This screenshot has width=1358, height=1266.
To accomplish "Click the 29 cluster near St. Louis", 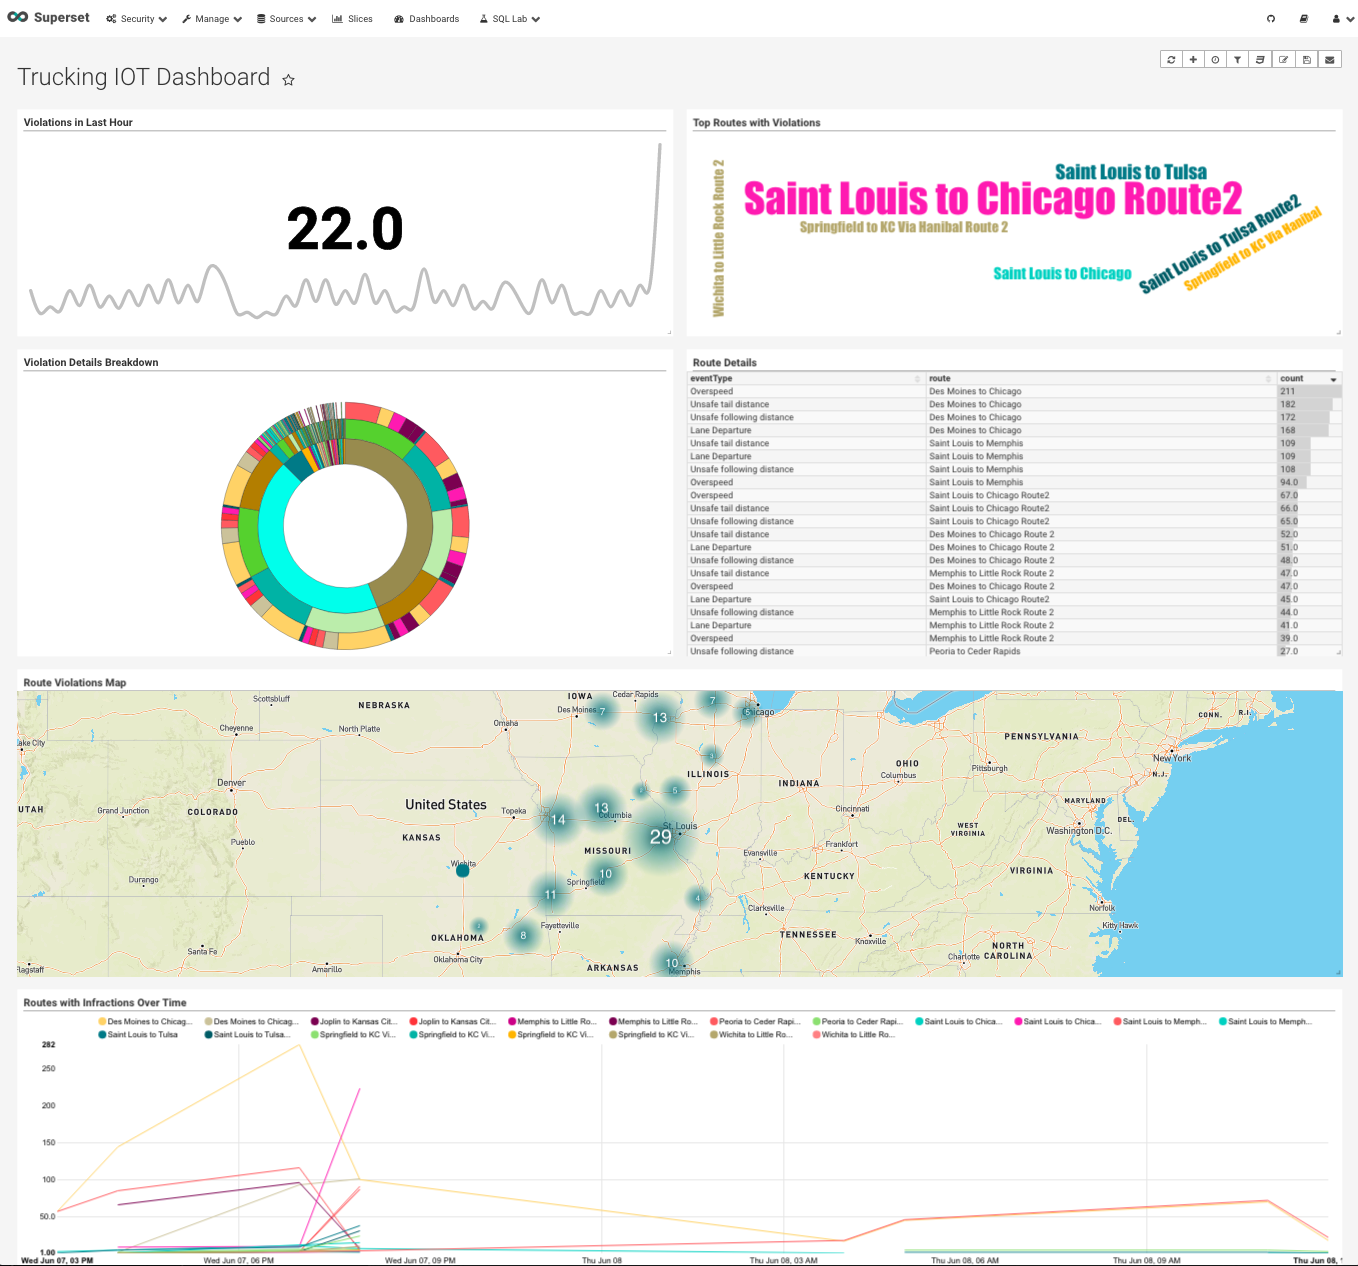I will click(x=660, y=837).
